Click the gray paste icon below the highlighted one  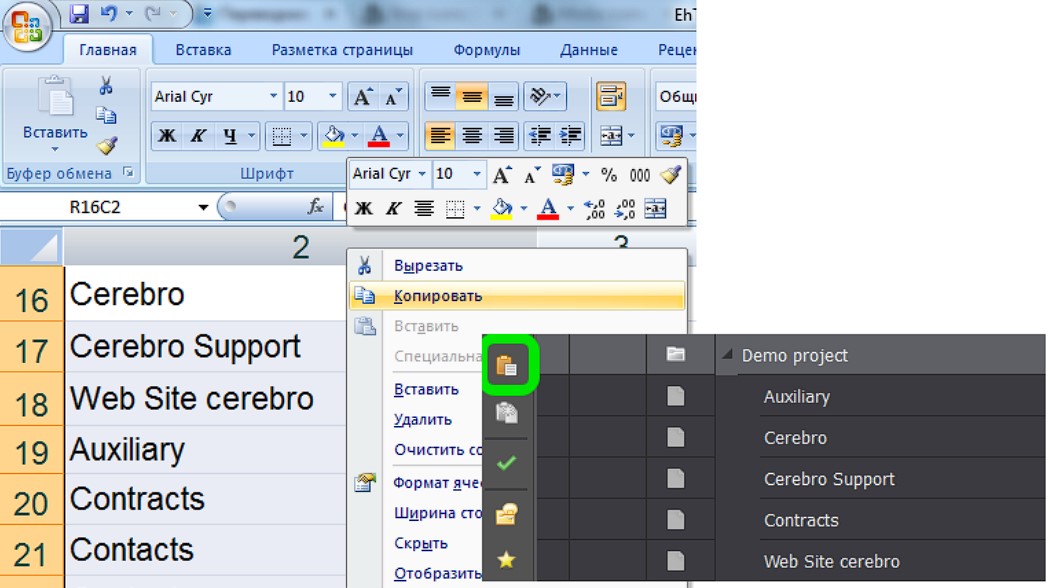(x=507, y=412)
